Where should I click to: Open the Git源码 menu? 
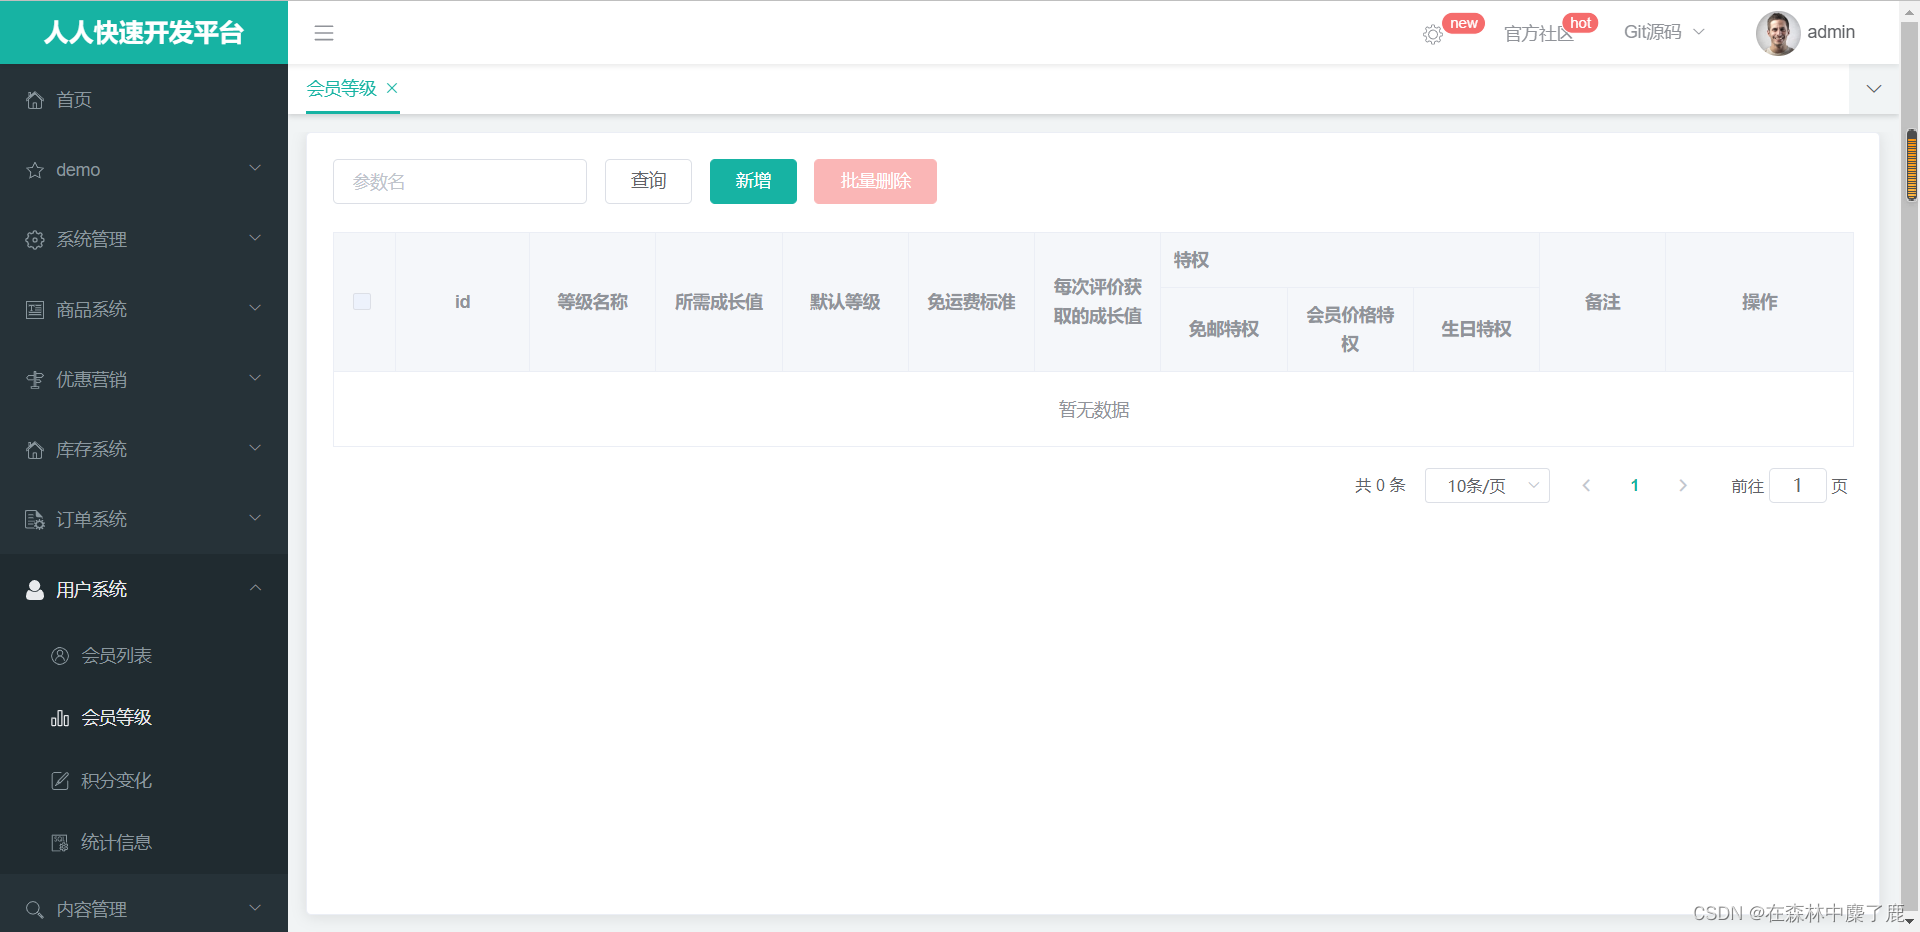1654,31
